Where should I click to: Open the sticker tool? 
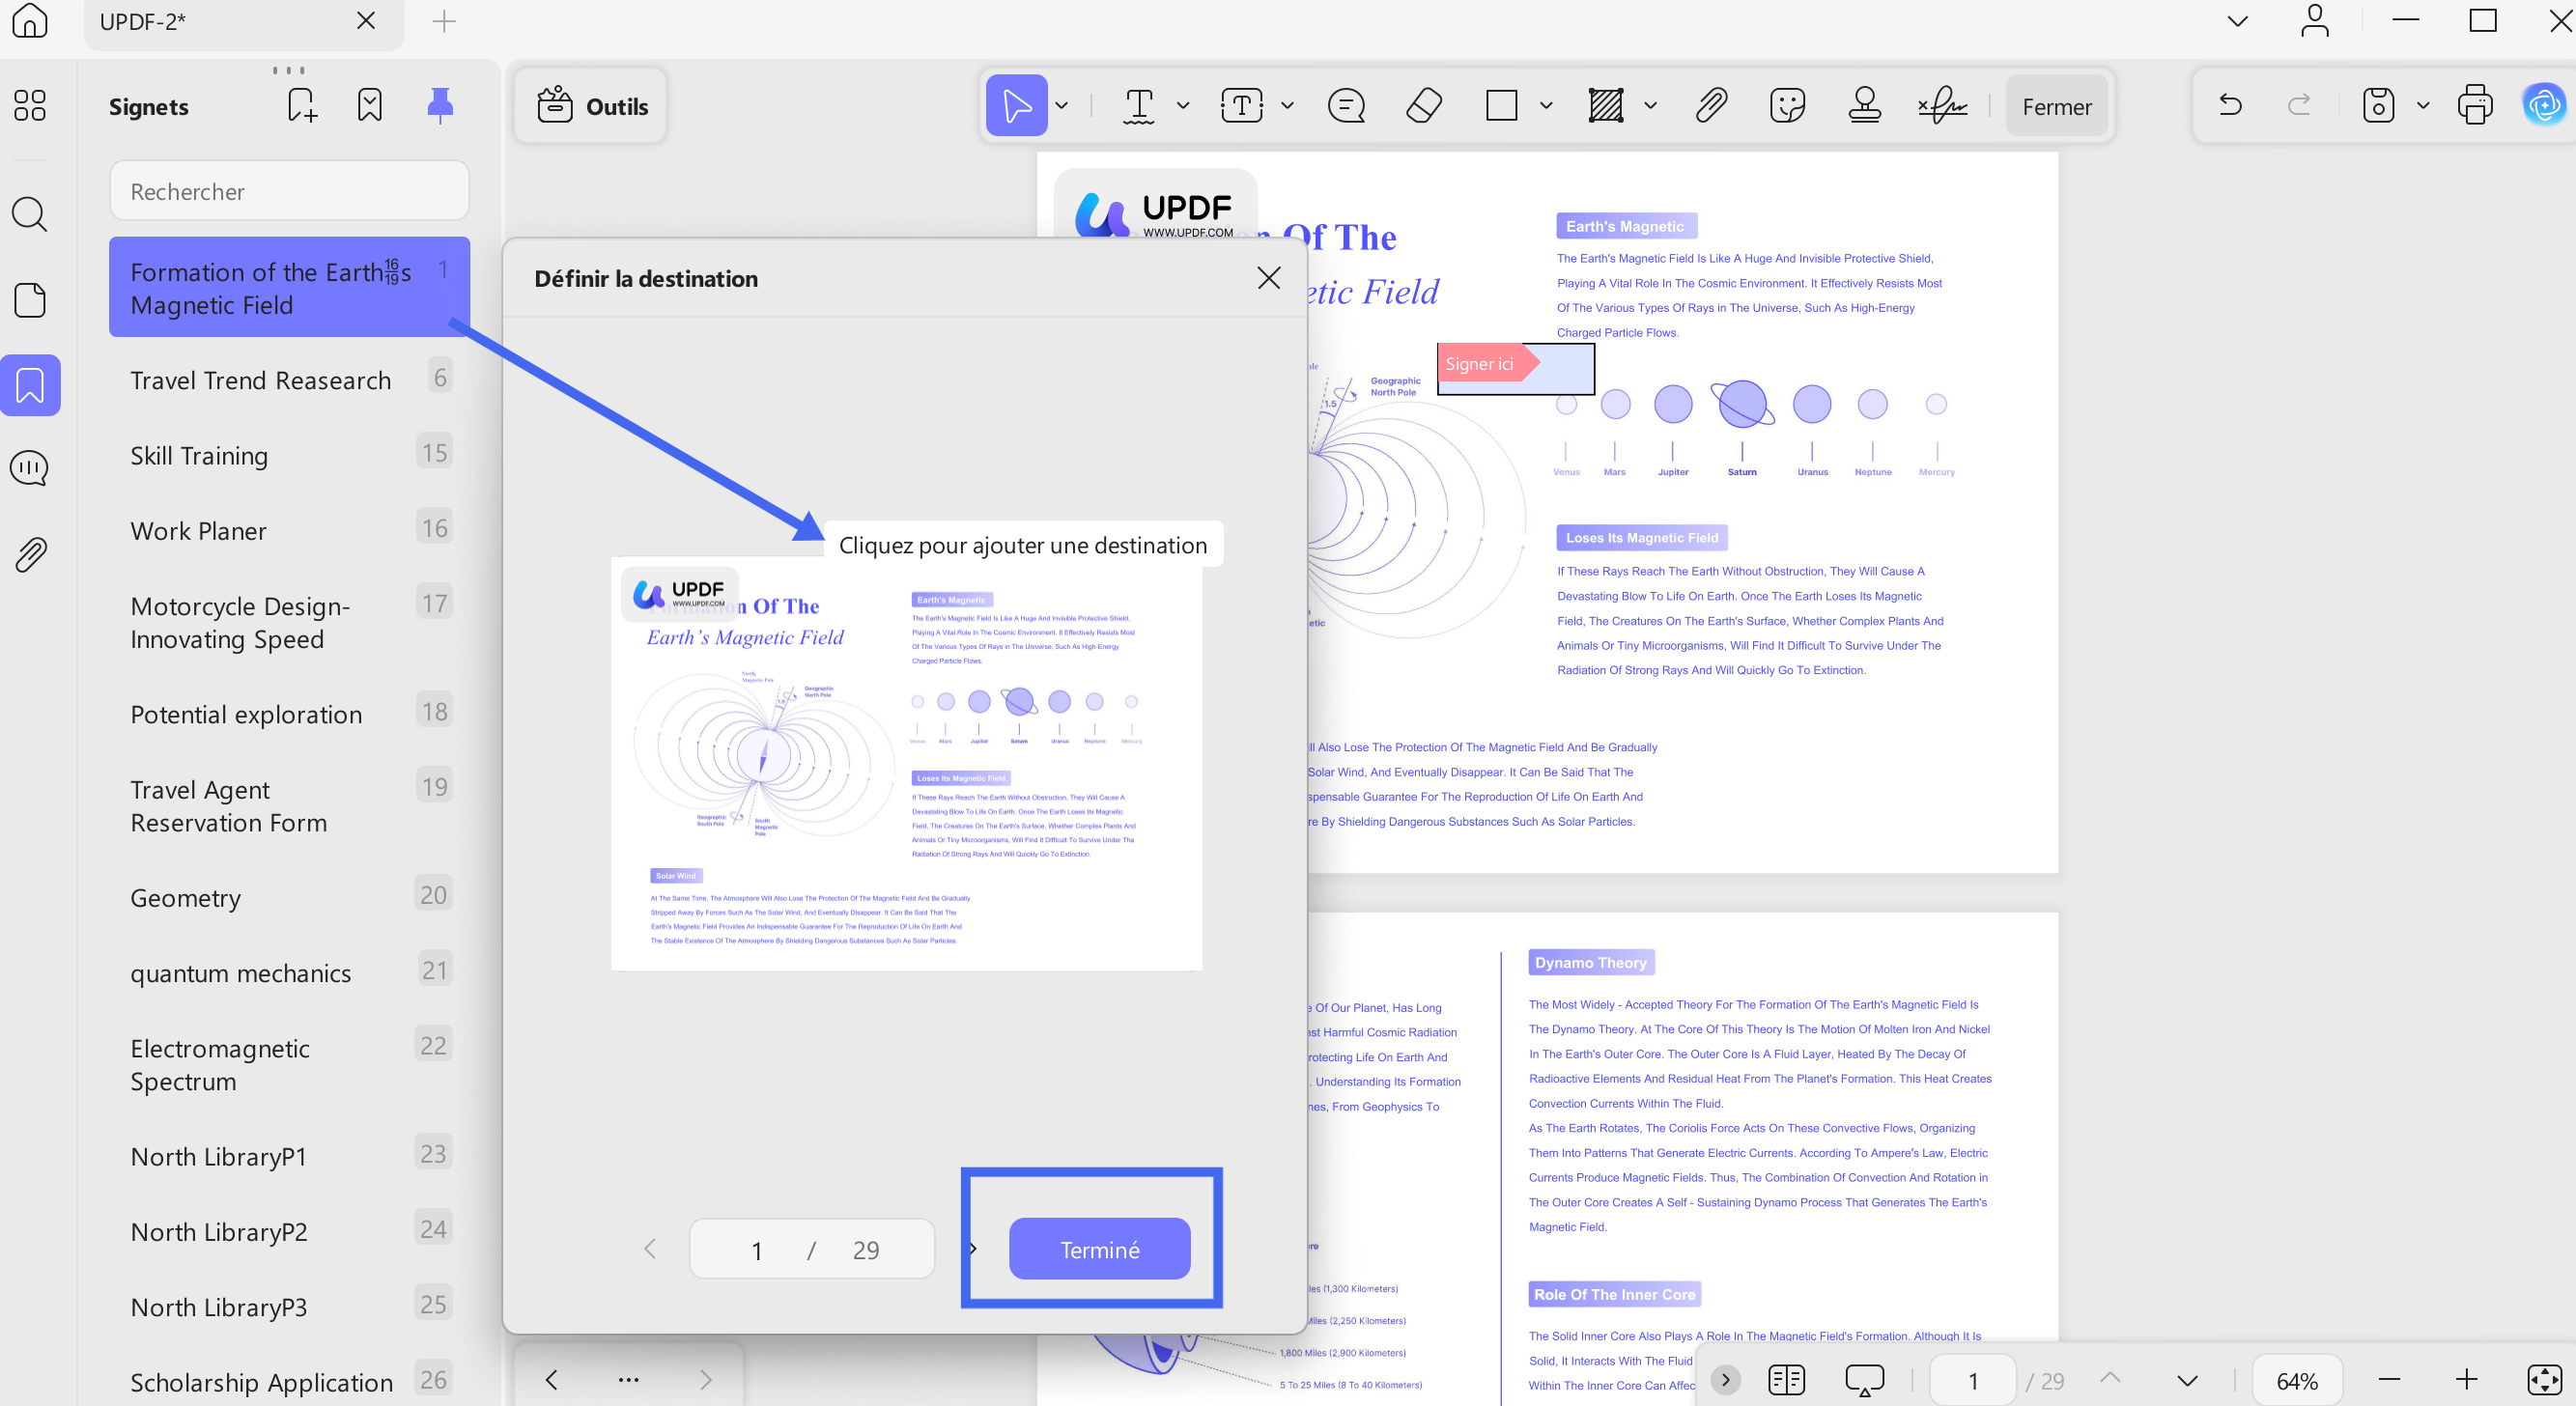[x=1788, y=105]
